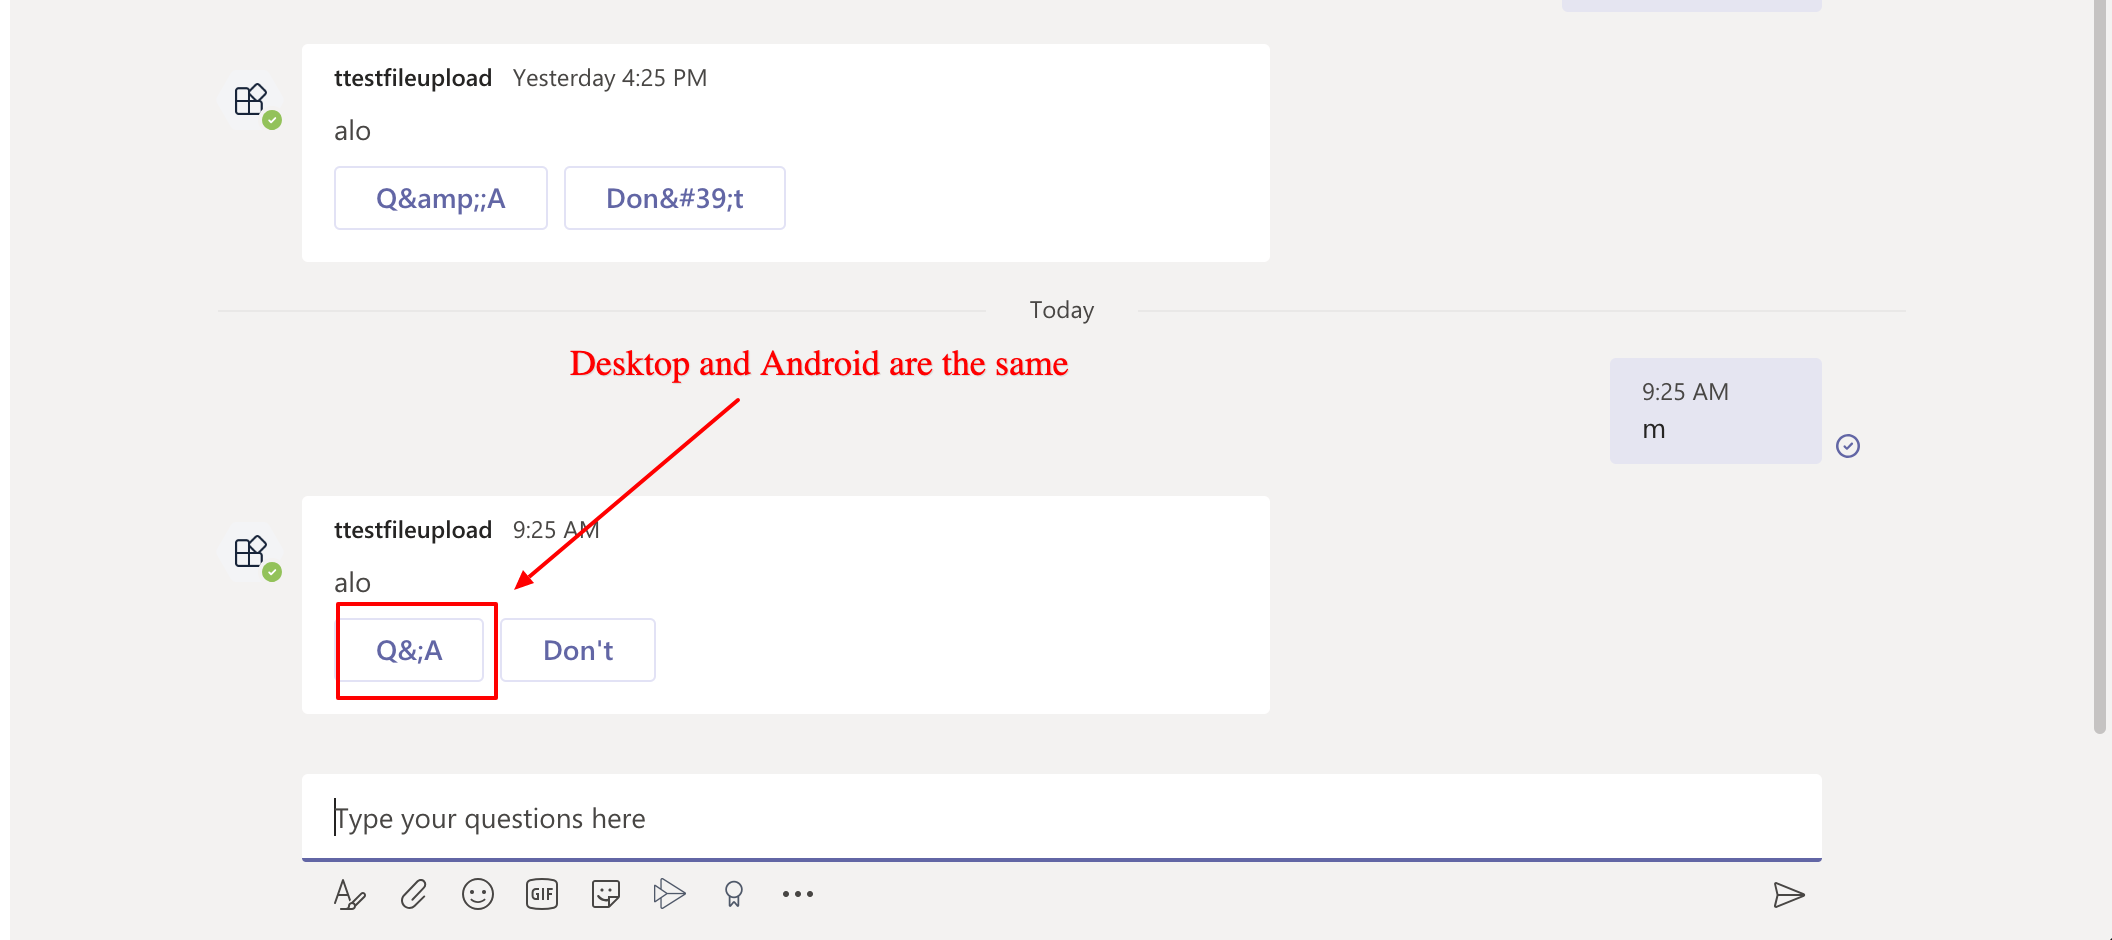This screenshot has height=940, width=2112.
Task: Click the ttestfileupload sender name
Action: [413, 530]
